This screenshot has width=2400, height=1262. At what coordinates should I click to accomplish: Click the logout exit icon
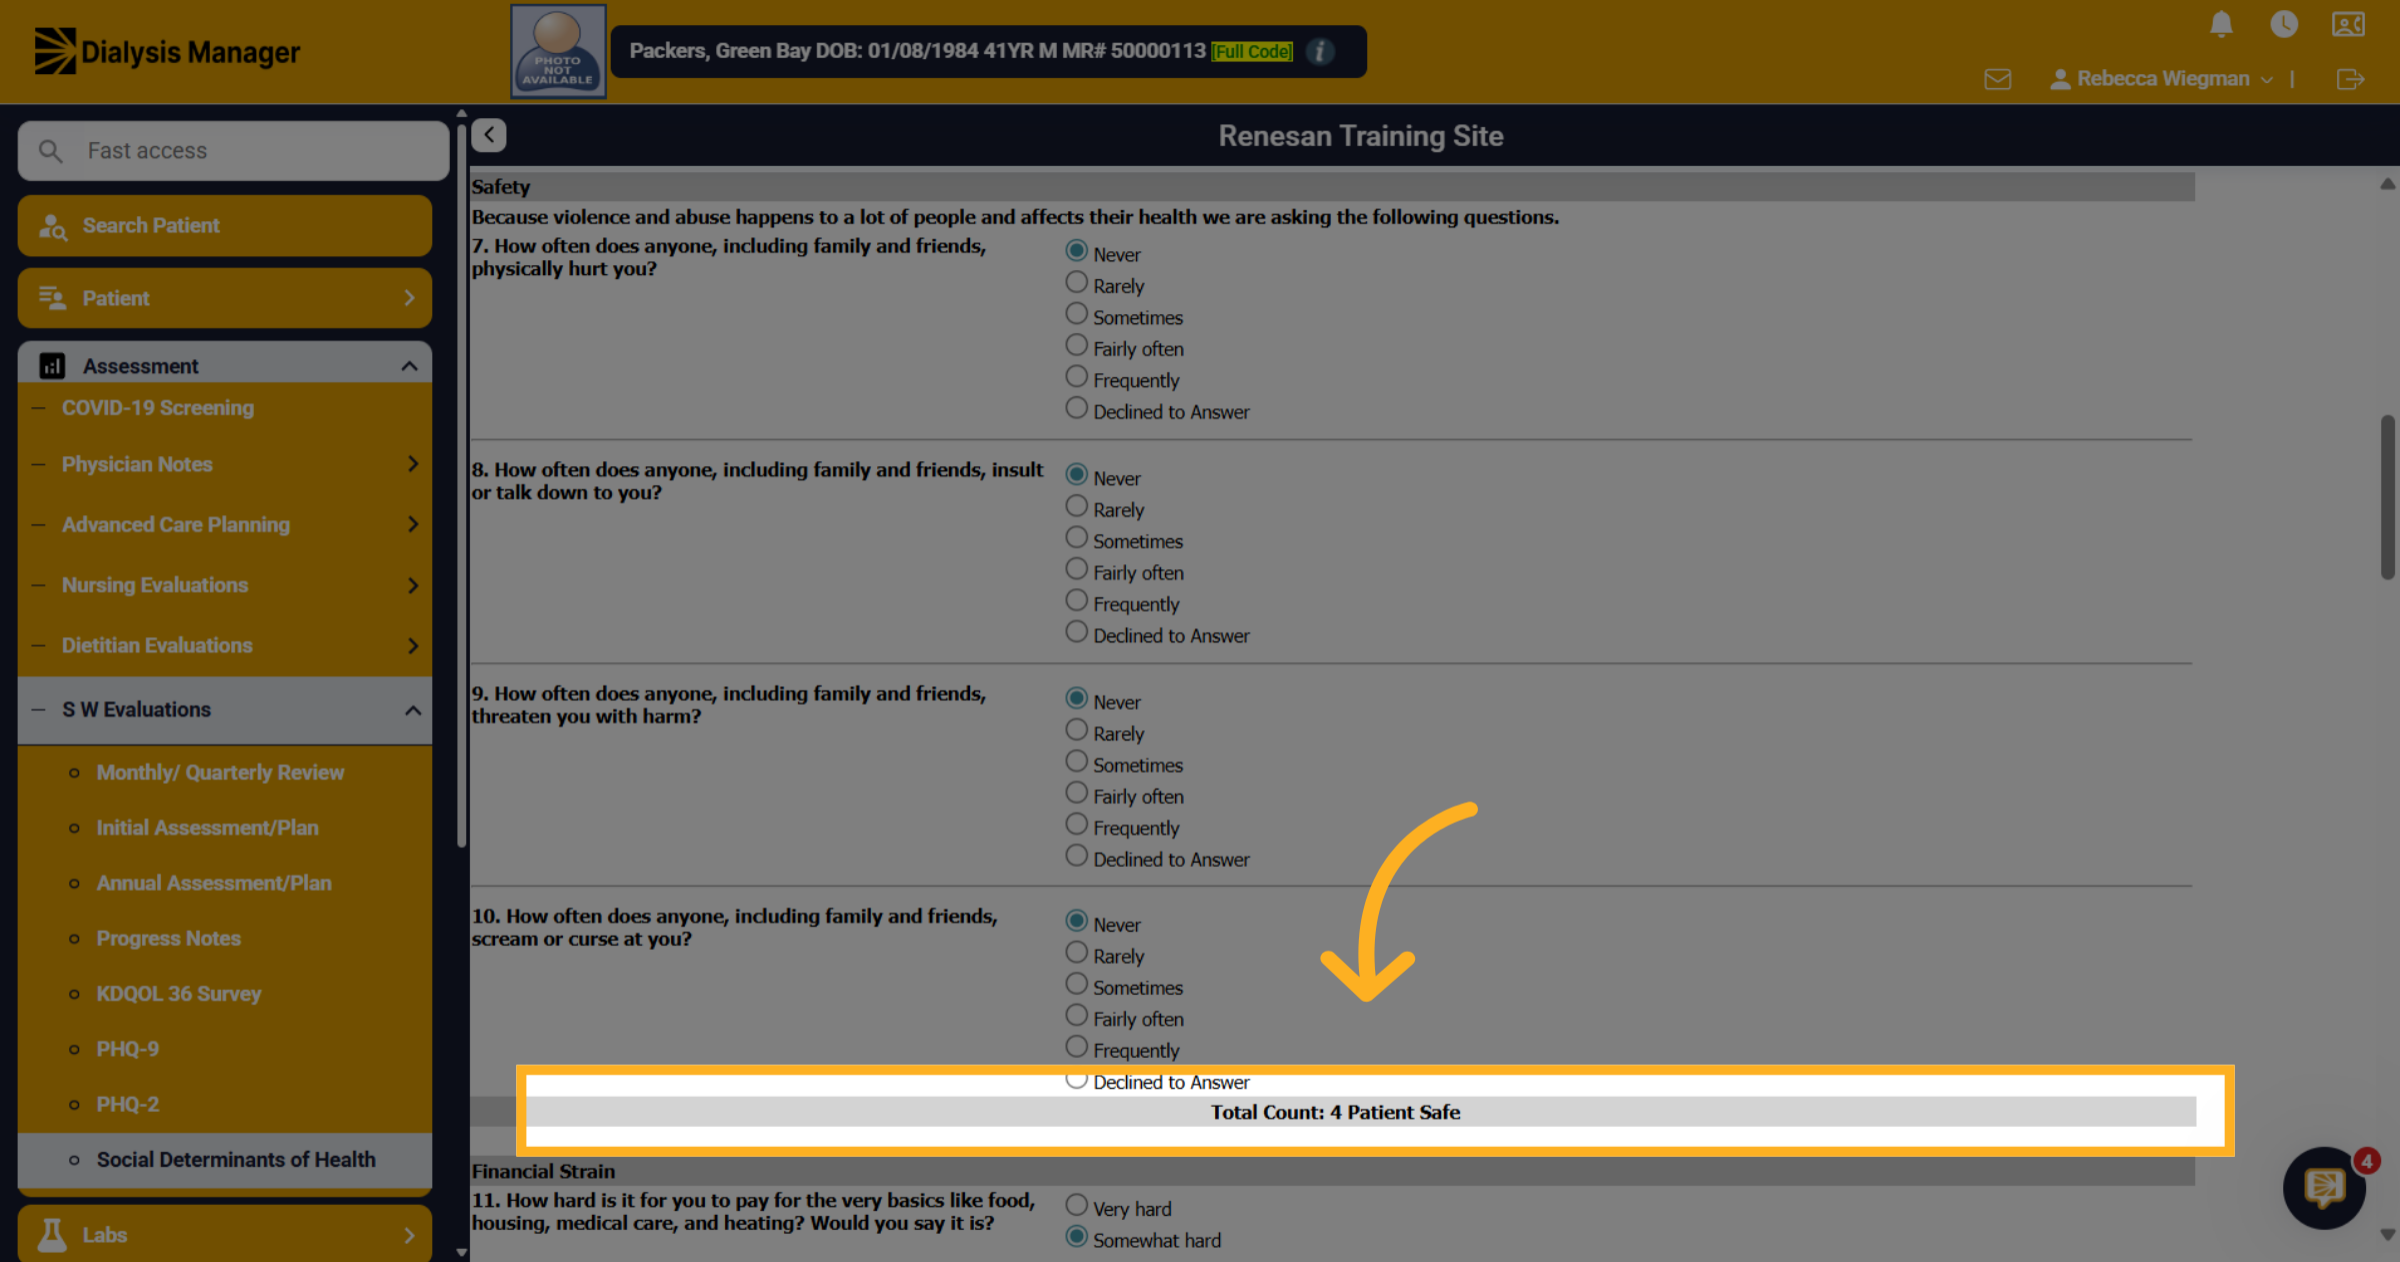2350,79
